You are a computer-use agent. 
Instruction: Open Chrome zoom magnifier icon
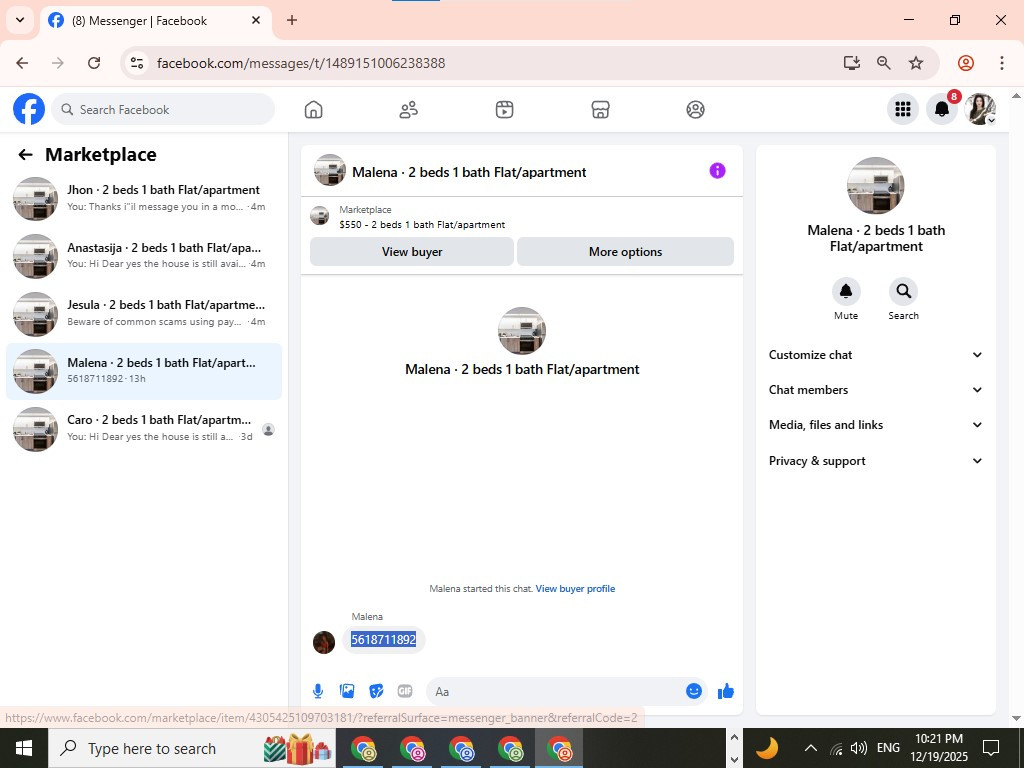(x=884, y=63)
